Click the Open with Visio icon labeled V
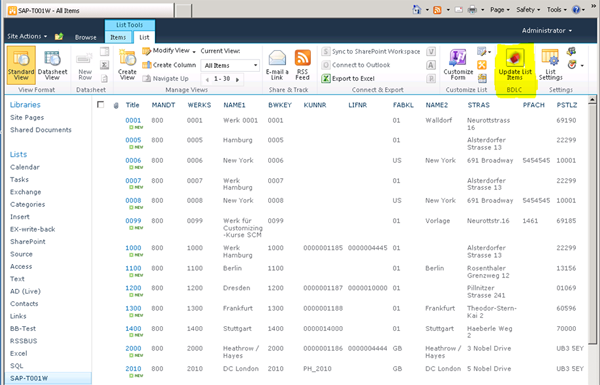Screen dimensions: 600x385 [x=431, y=51]
